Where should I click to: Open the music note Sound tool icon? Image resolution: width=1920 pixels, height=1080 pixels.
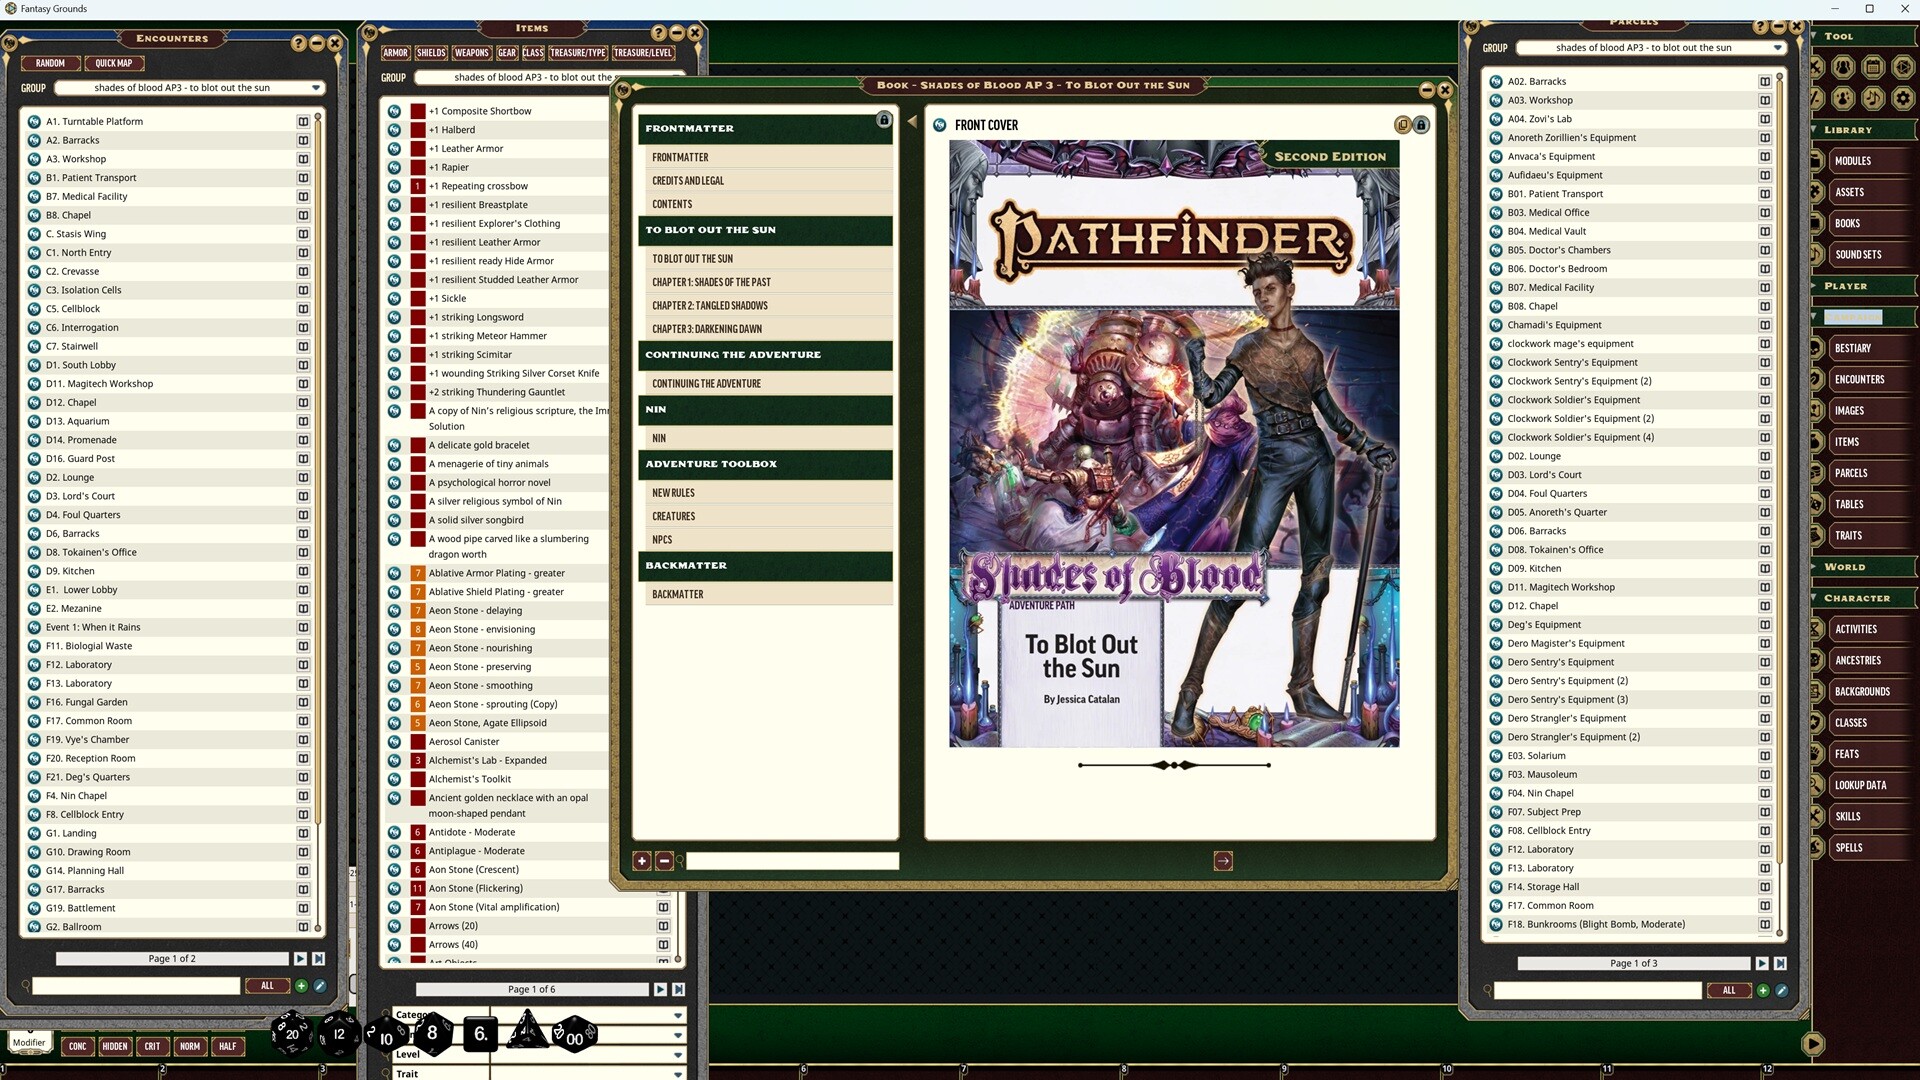click(1873, 99)
